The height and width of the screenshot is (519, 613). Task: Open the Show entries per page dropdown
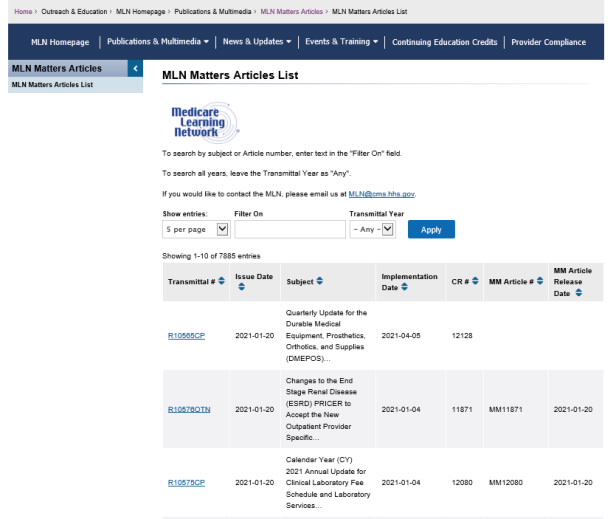pos(196,229)
